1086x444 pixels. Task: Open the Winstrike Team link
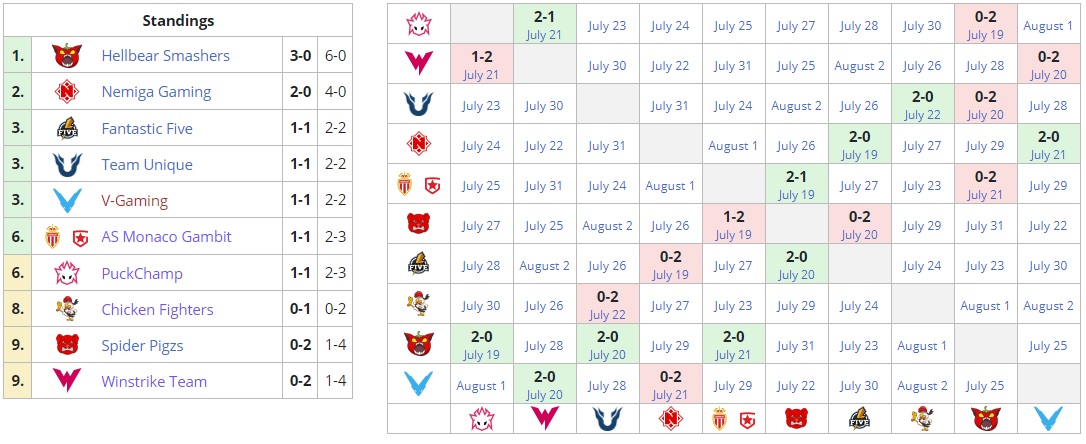pyautogui.click(x=154, y=381)
